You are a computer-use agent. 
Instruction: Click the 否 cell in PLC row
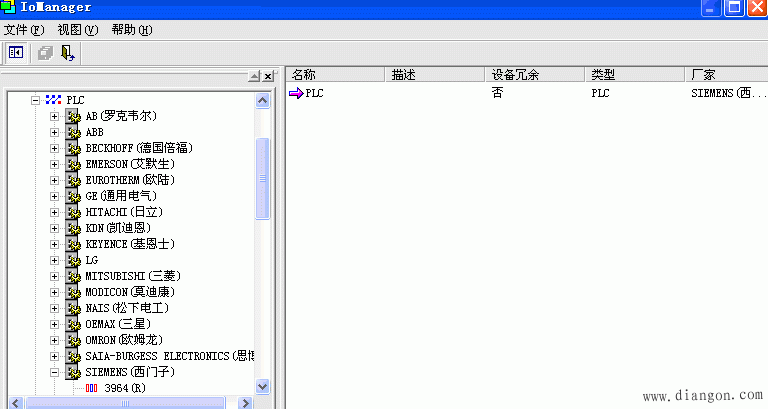(497, 93)
